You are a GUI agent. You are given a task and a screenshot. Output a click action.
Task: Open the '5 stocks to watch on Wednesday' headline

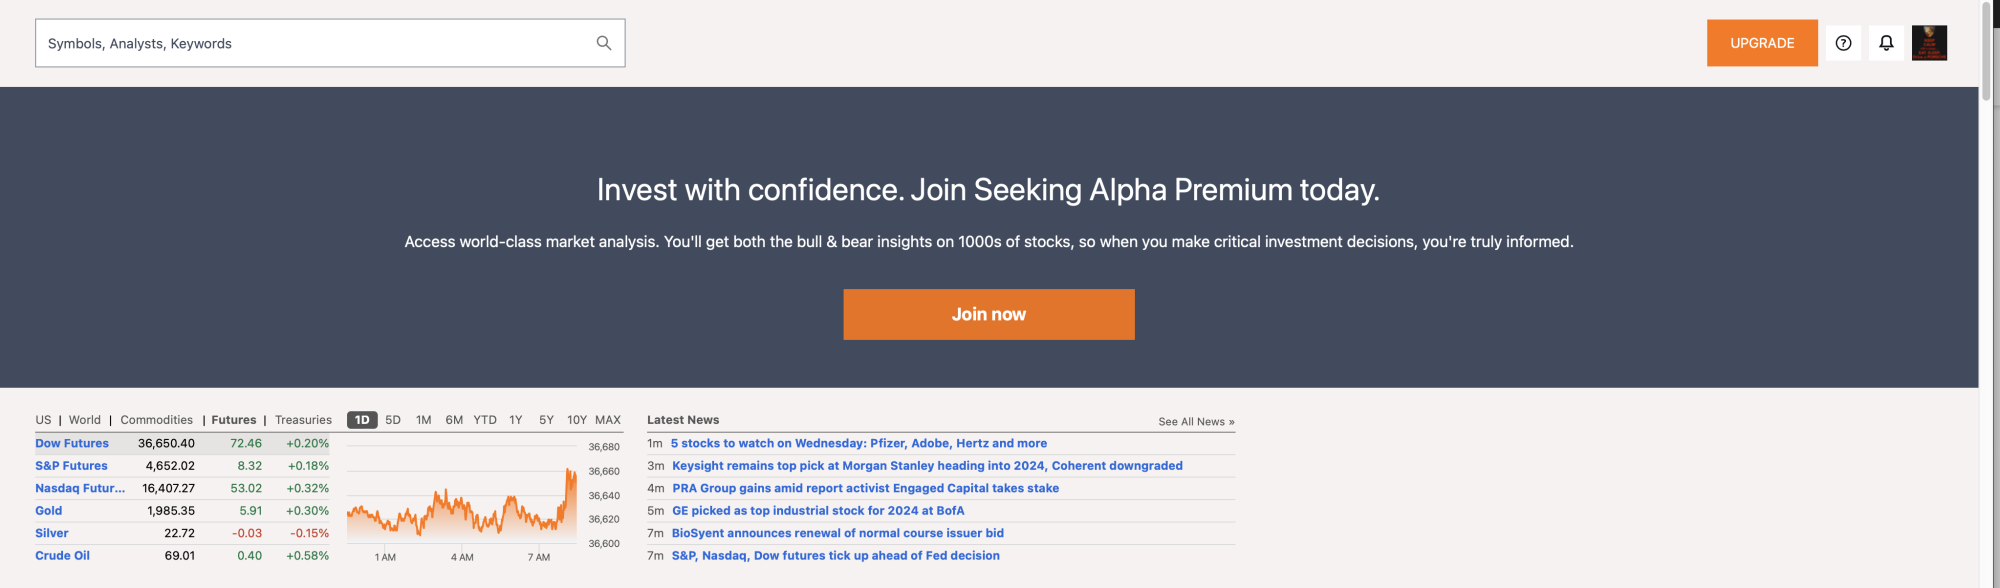pyautogui.click(x=860, y=443)
